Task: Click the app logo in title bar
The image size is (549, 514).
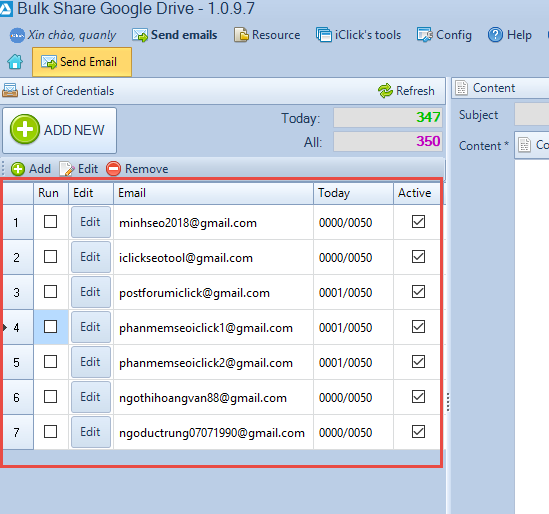Action: click(6, 8)
